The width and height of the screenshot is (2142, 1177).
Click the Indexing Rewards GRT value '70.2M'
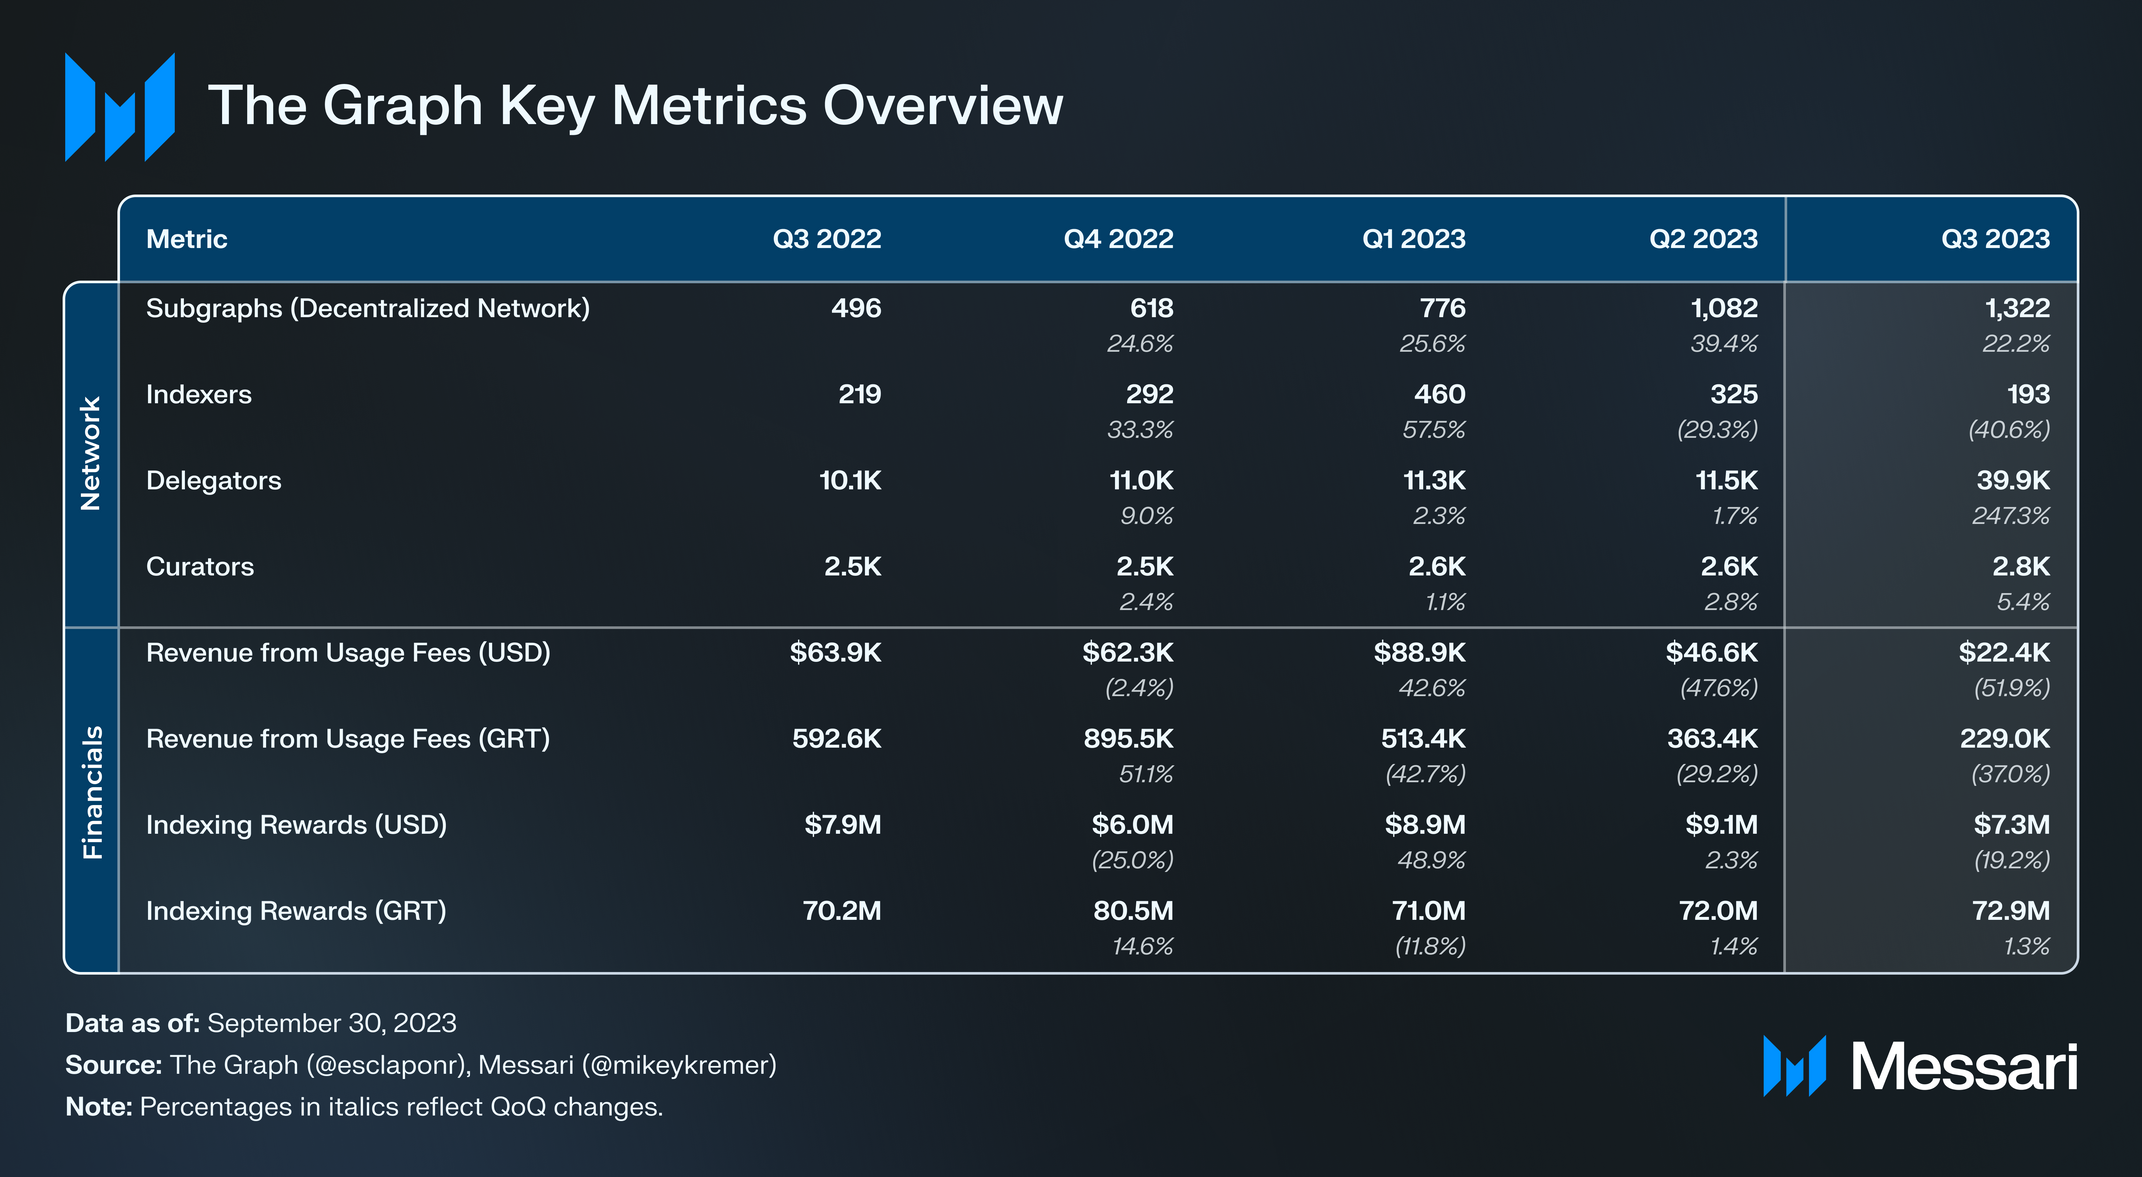pyautogui.click(x=842, y=911)
